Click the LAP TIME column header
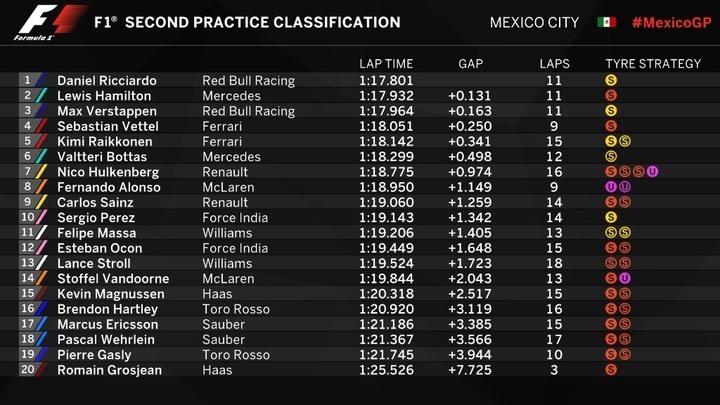This screenshot has height=405, width=720. 386,64
